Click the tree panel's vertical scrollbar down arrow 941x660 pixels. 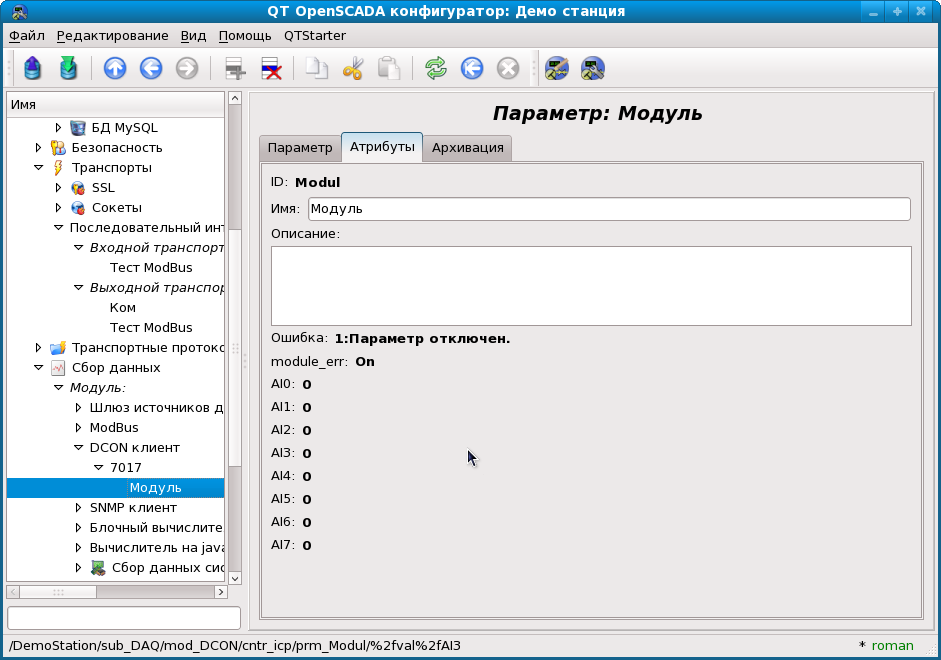click(x=235, y=578)
